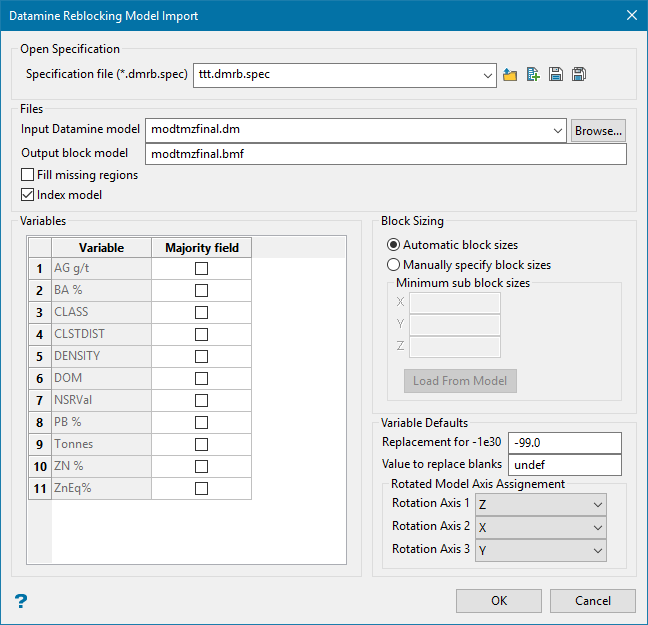Tick Majority field for AG g/t
This screenshot has height=625, width=648.
tap(201, 269)
